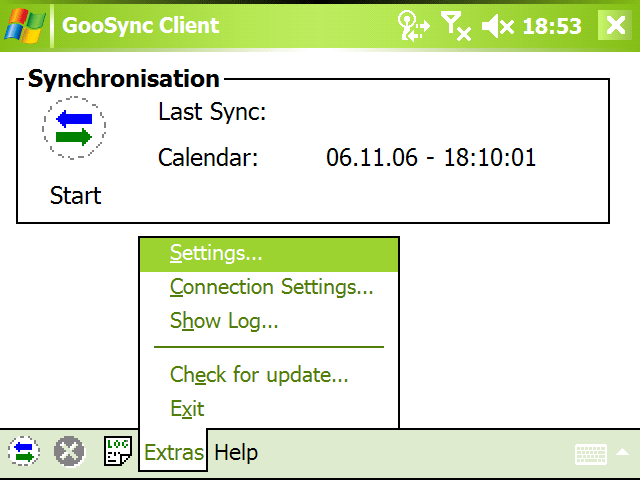Image resolution: width=640 pixels, height=480 pixels.
Task: Expand the input method selector arrow
Action: (623, 452)
